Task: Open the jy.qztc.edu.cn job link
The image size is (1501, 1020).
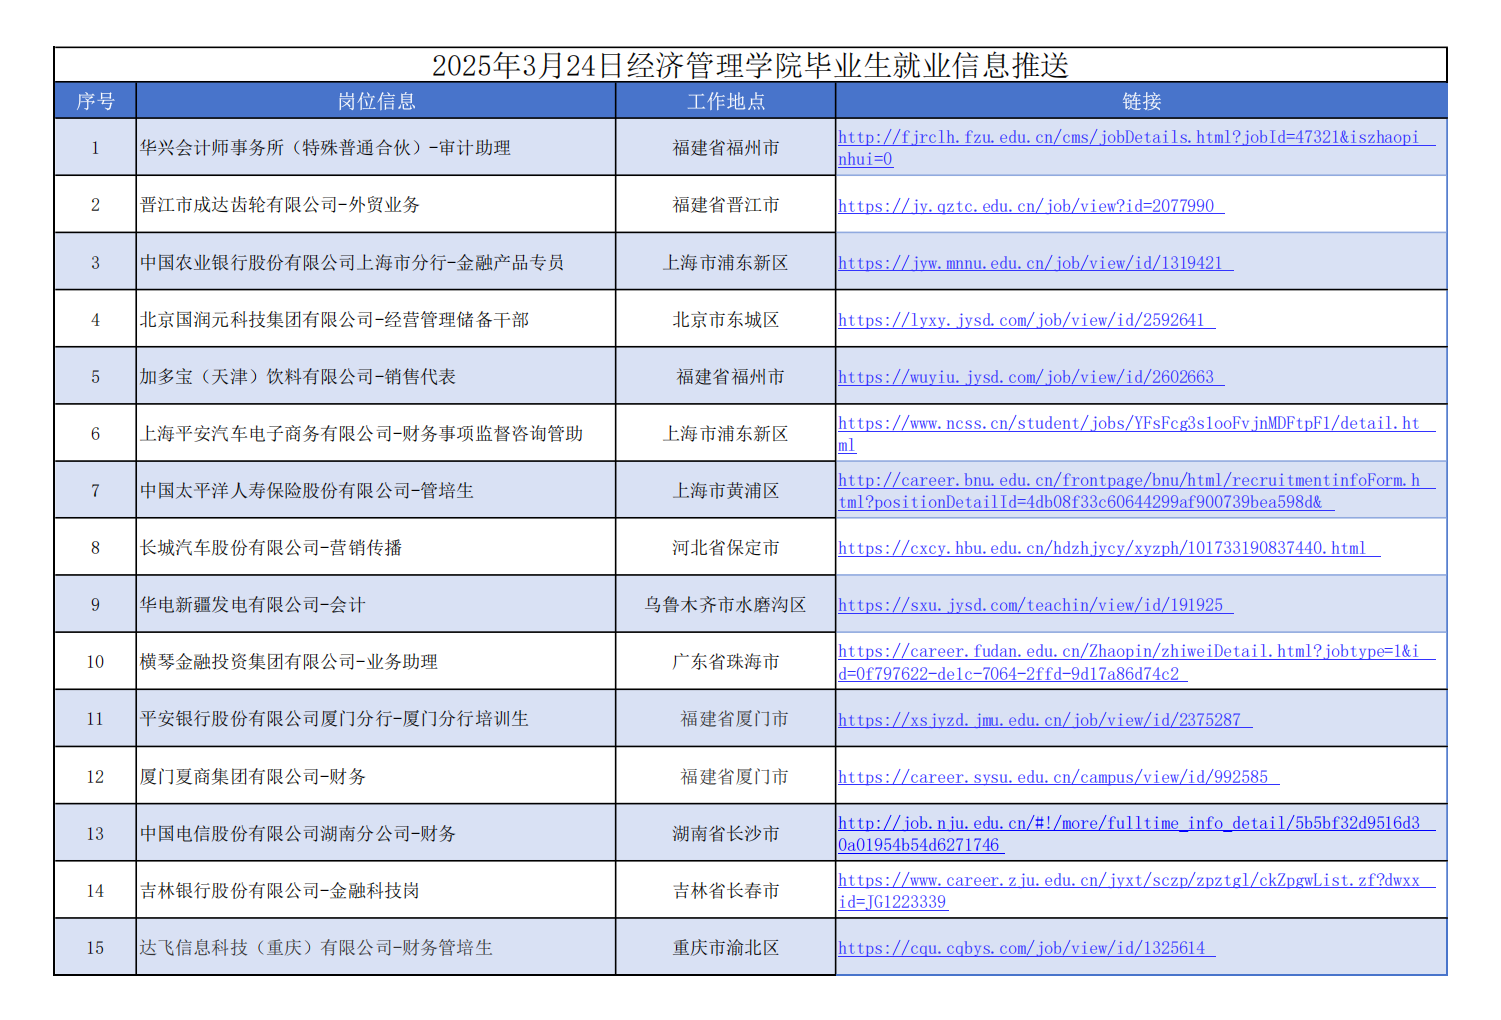Action: [x=1025, y=206]
